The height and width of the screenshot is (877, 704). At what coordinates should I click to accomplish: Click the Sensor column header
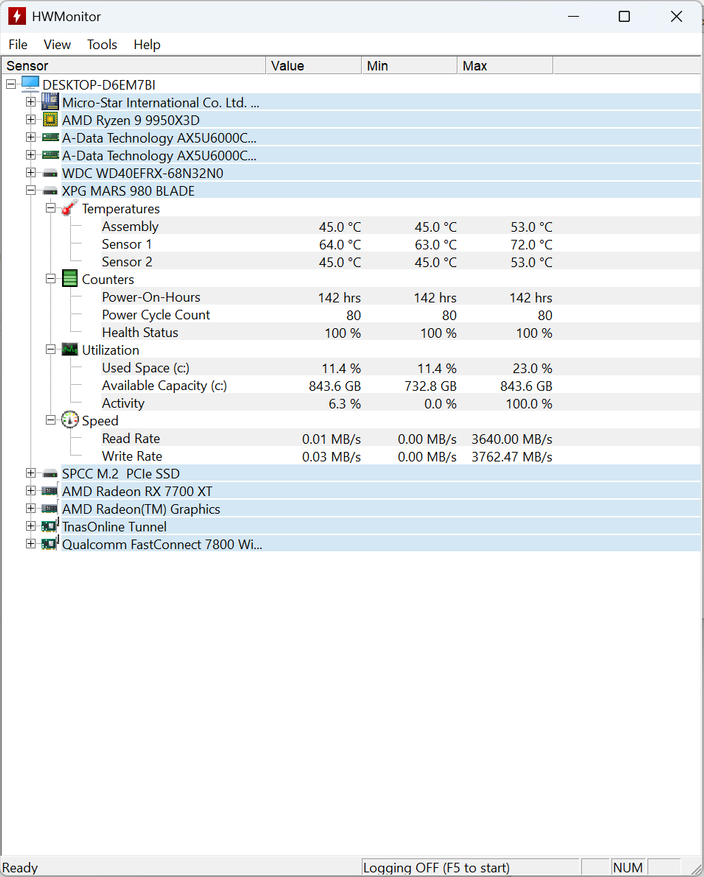coord(134,65)
